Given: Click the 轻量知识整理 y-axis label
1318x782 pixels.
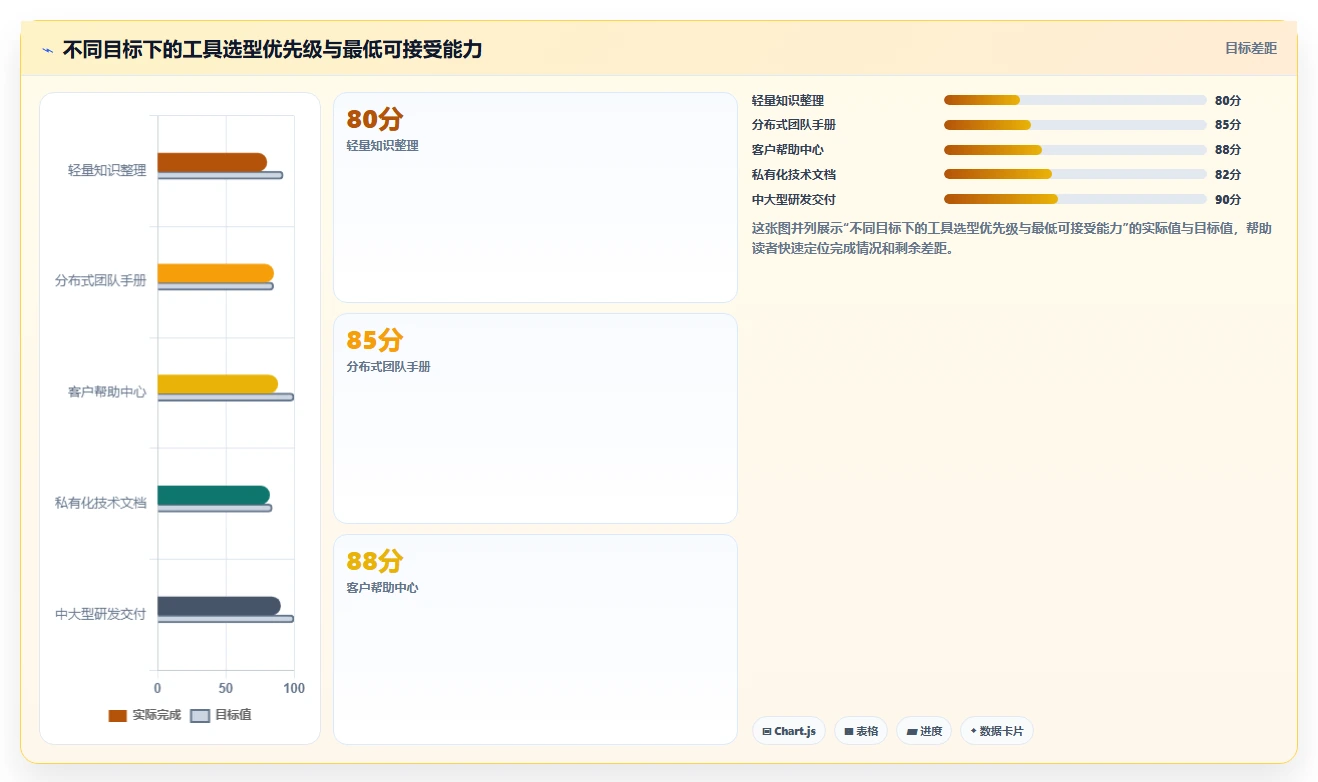Looking at the screenshot, I should (107, 171).
